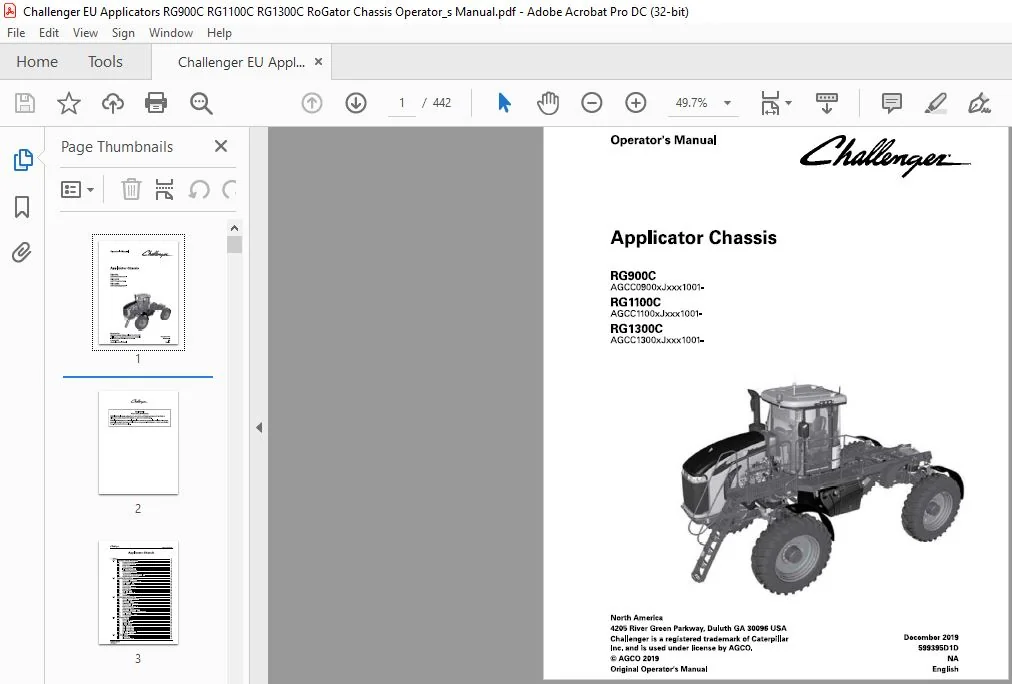Open the zoom level dropdown arrow
Screen dimensions: 1012x684
click(x=727, y=103)
